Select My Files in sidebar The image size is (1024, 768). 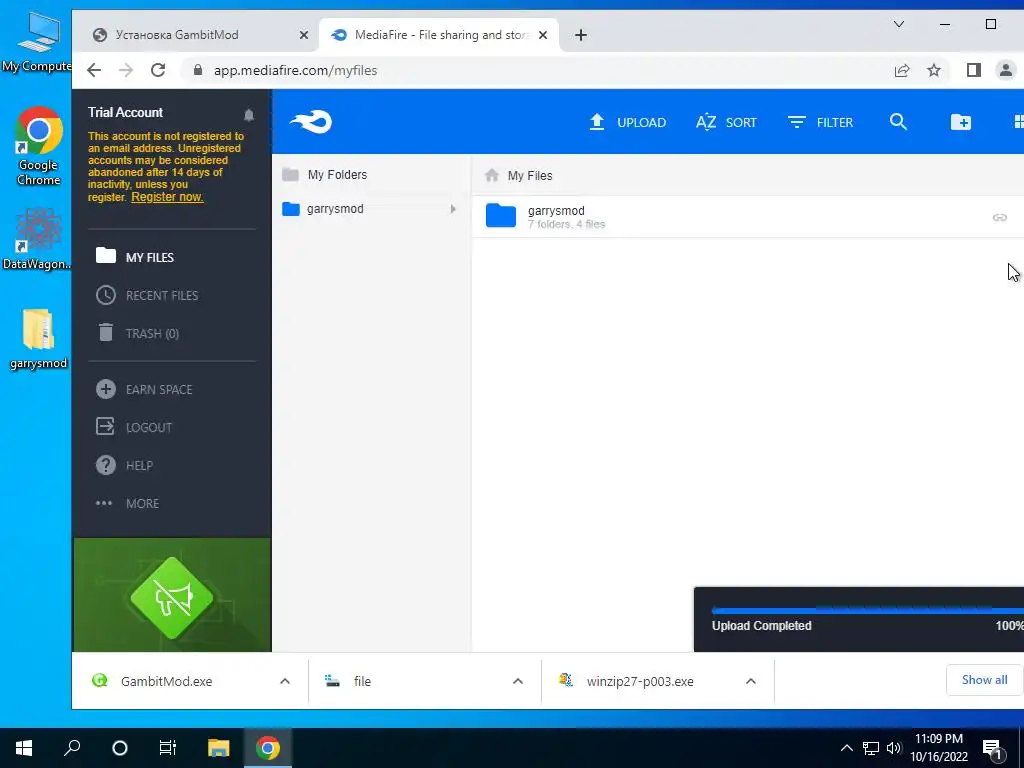tap(135, 257)
